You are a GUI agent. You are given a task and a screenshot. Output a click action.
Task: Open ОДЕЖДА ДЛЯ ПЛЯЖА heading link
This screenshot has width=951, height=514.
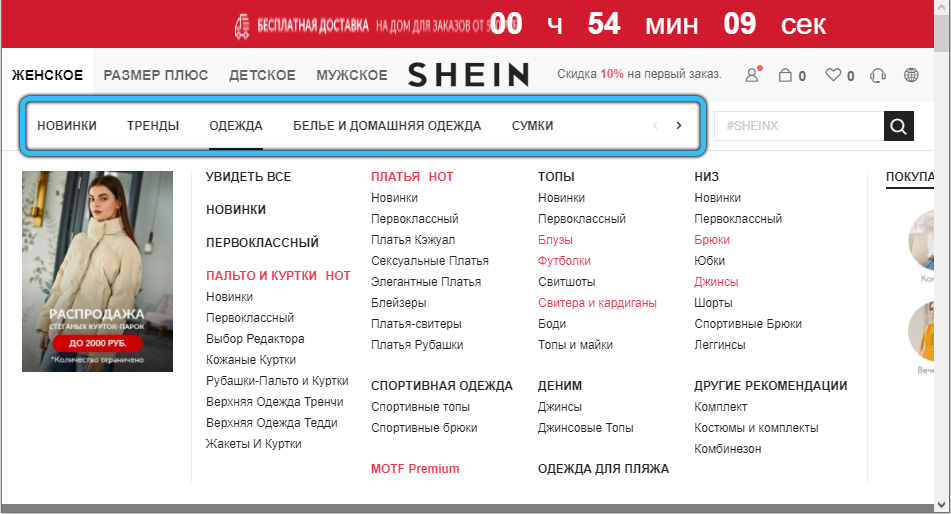pos(603,468)
